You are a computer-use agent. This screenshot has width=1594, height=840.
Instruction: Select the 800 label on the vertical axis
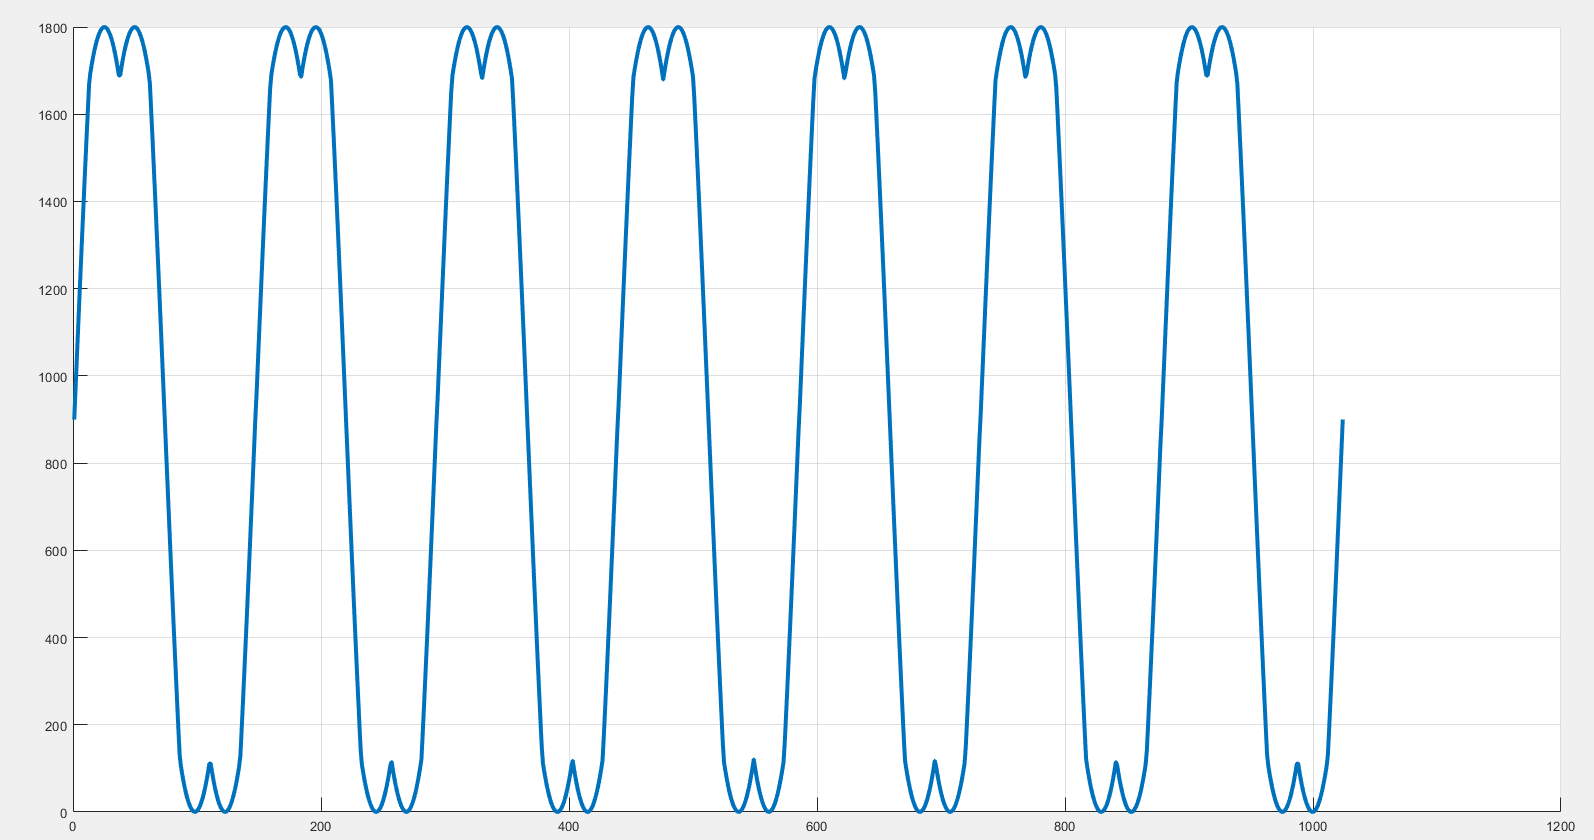56,464
